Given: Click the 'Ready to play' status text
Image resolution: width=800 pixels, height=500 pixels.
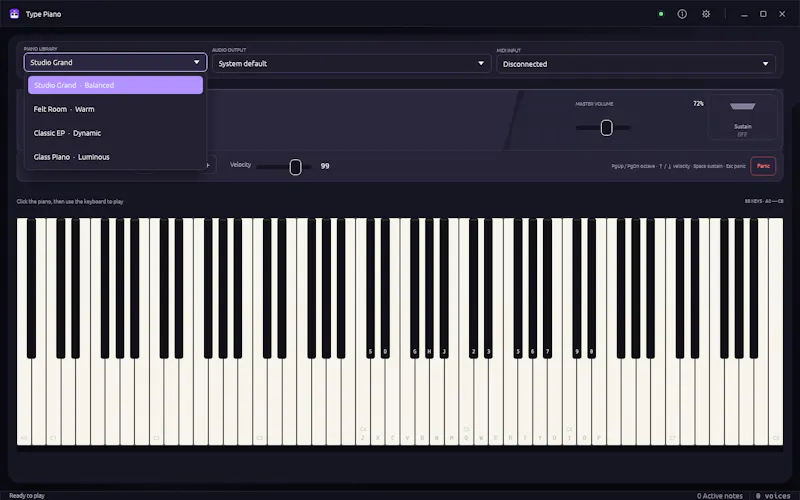Looking at the screenshot, I should (27, 495).
